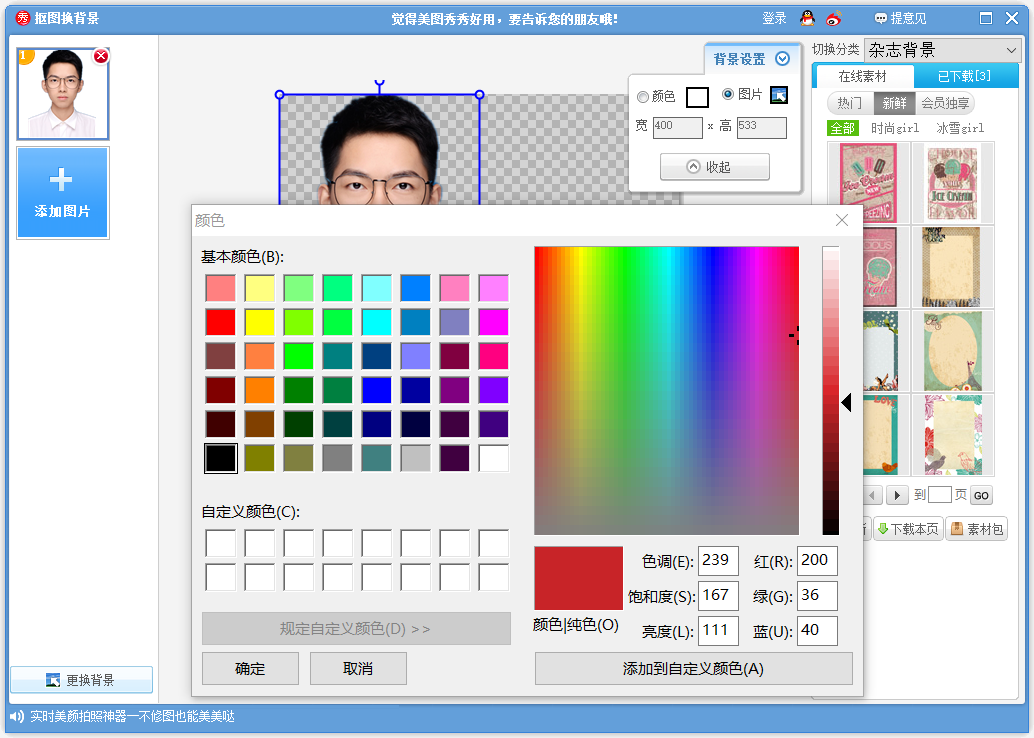Choose the pink Ice Cream poster background
Viewport: 1034px width, 738px height.
pos(868,183)
